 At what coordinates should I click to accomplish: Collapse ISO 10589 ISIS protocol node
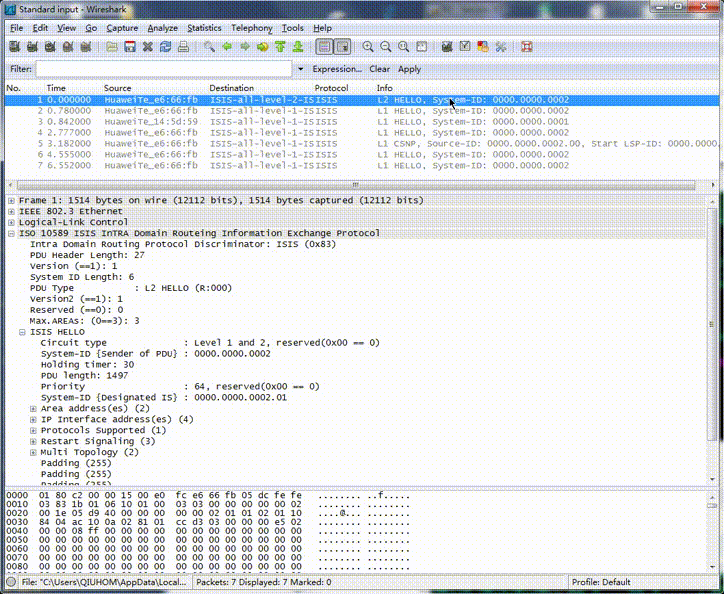(11, 234)
